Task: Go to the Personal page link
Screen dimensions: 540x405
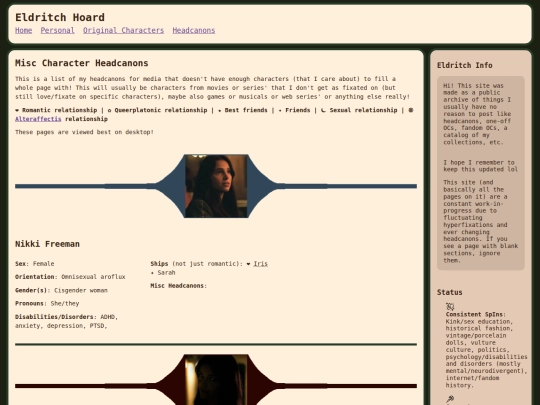Action: click(x=58, y=30)
